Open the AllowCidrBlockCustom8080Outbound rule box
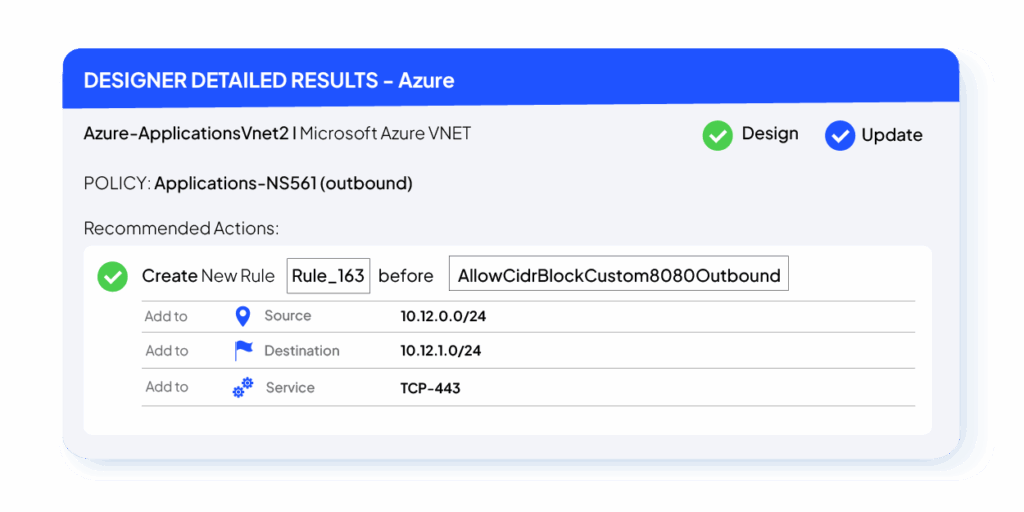Viewport: 1024px width, 512px height. point(618,276)
